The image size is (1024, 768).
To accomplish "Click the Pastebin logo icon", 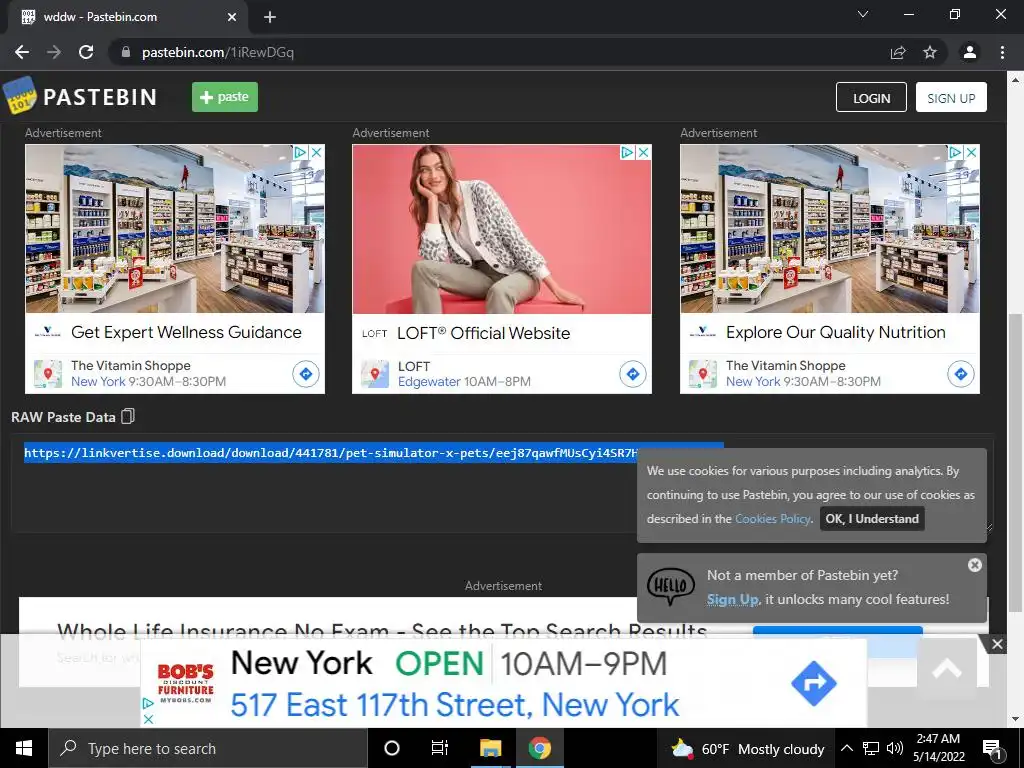I will [x=20, y=96].
